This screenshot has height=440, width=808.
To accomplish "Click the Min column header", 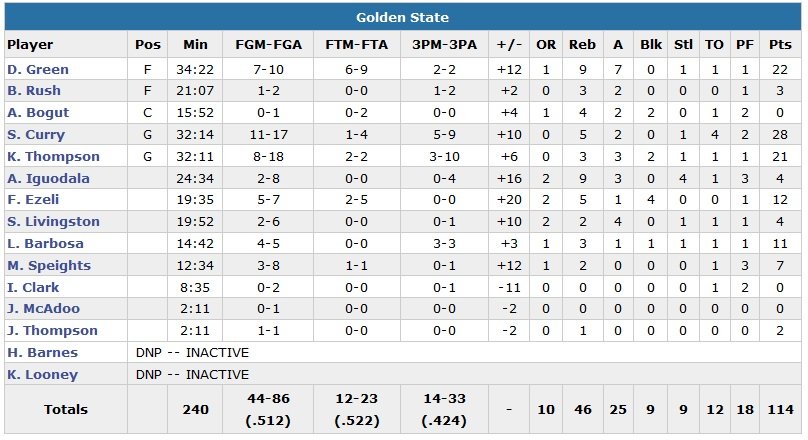I will click(195, 45).
